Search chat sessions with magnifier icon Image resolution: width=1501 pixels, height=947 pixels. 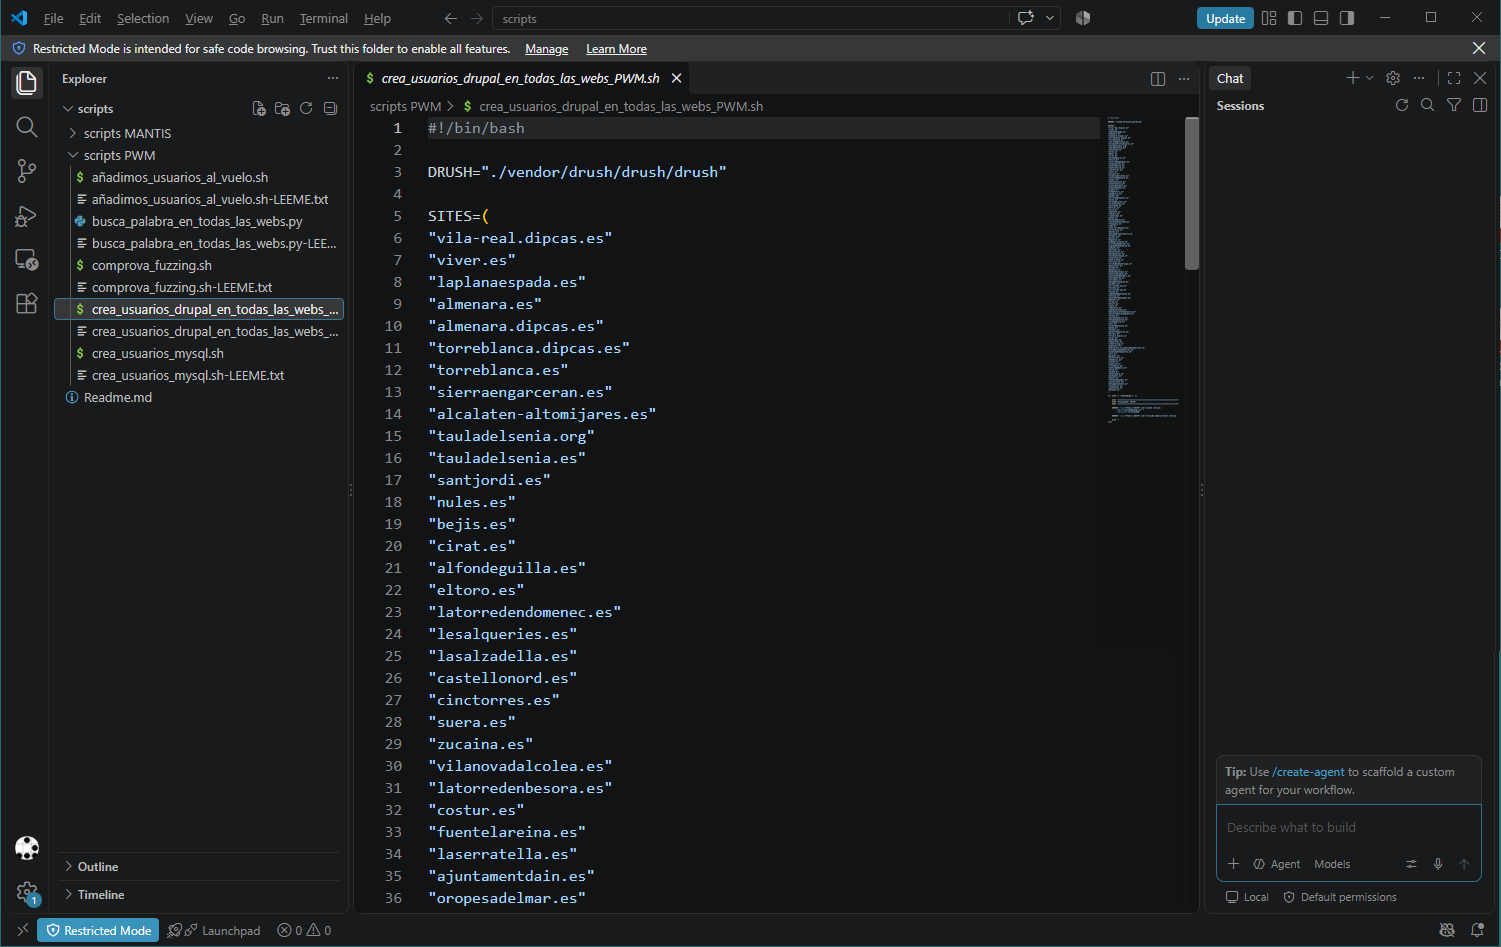click(1428, 105)
